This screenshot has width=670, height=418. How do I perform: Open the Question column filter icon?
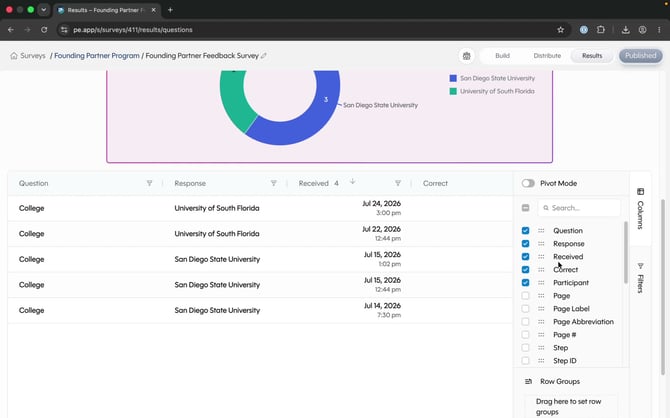[149, 183]
